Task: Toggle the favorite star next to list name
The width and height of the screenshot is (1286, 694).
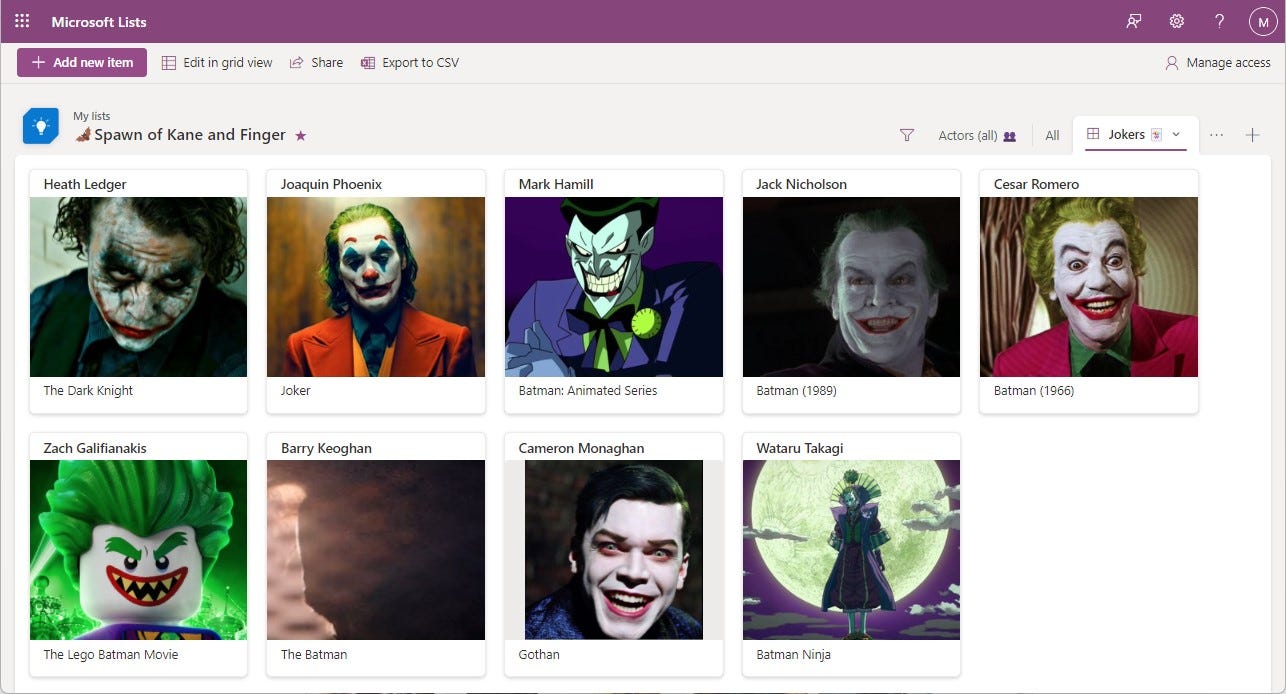Action: point(300,135)
